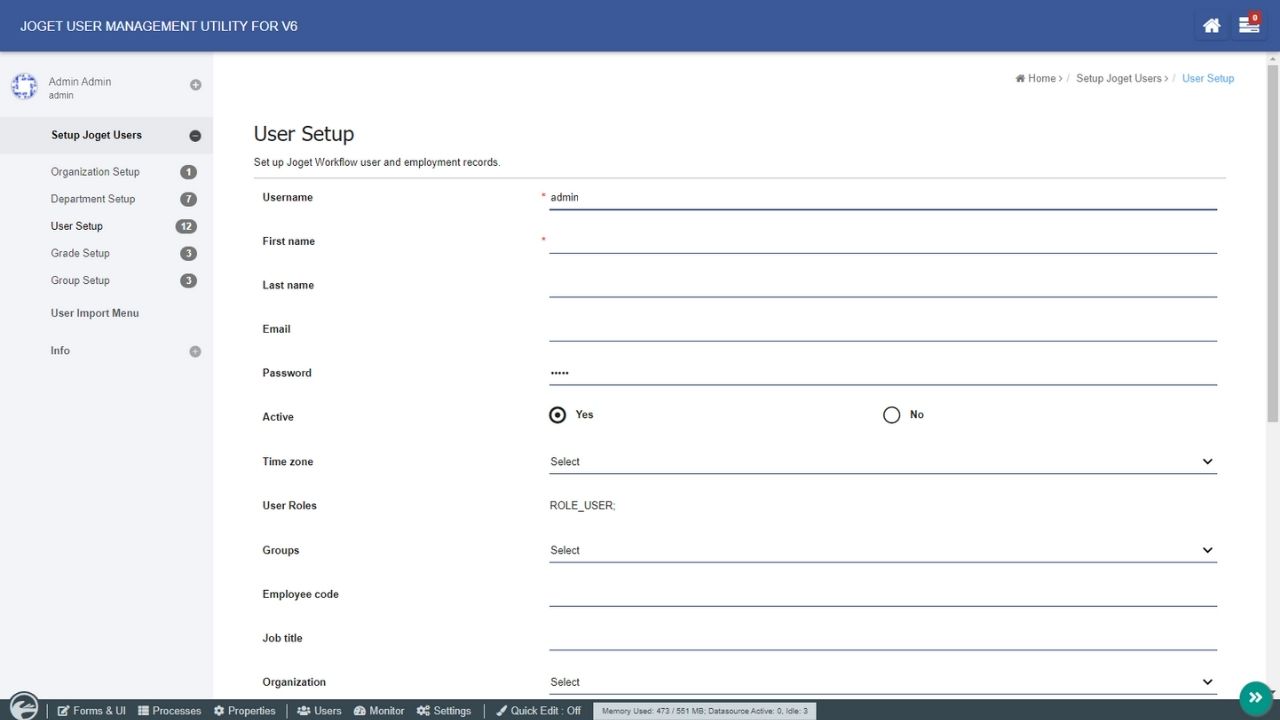Click the Admin Admin profile avatar
1280x720 pixels.
(24, 87)
